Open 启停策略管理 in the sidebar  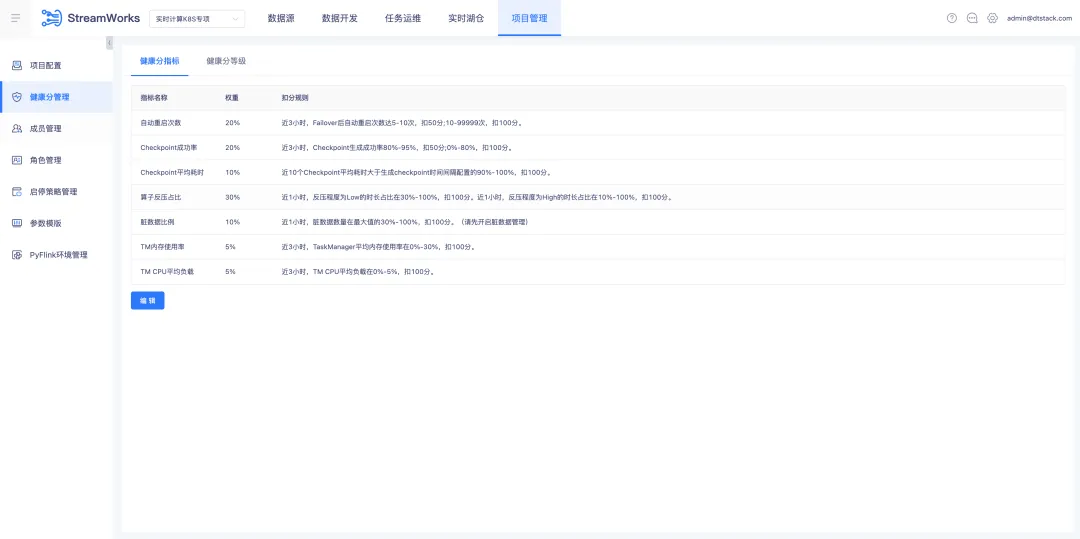tap(56, 192)
